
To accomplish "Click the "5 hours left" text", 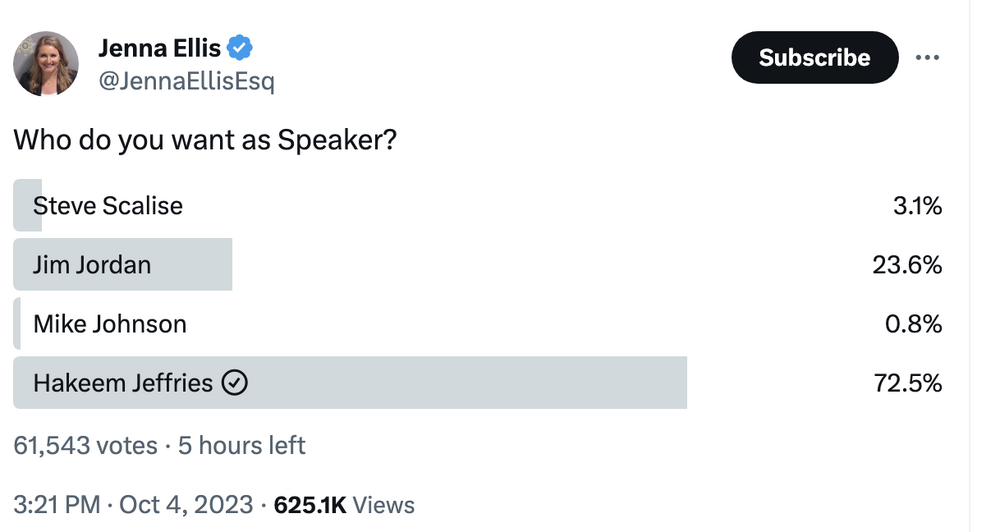I will tap(242, 445).
